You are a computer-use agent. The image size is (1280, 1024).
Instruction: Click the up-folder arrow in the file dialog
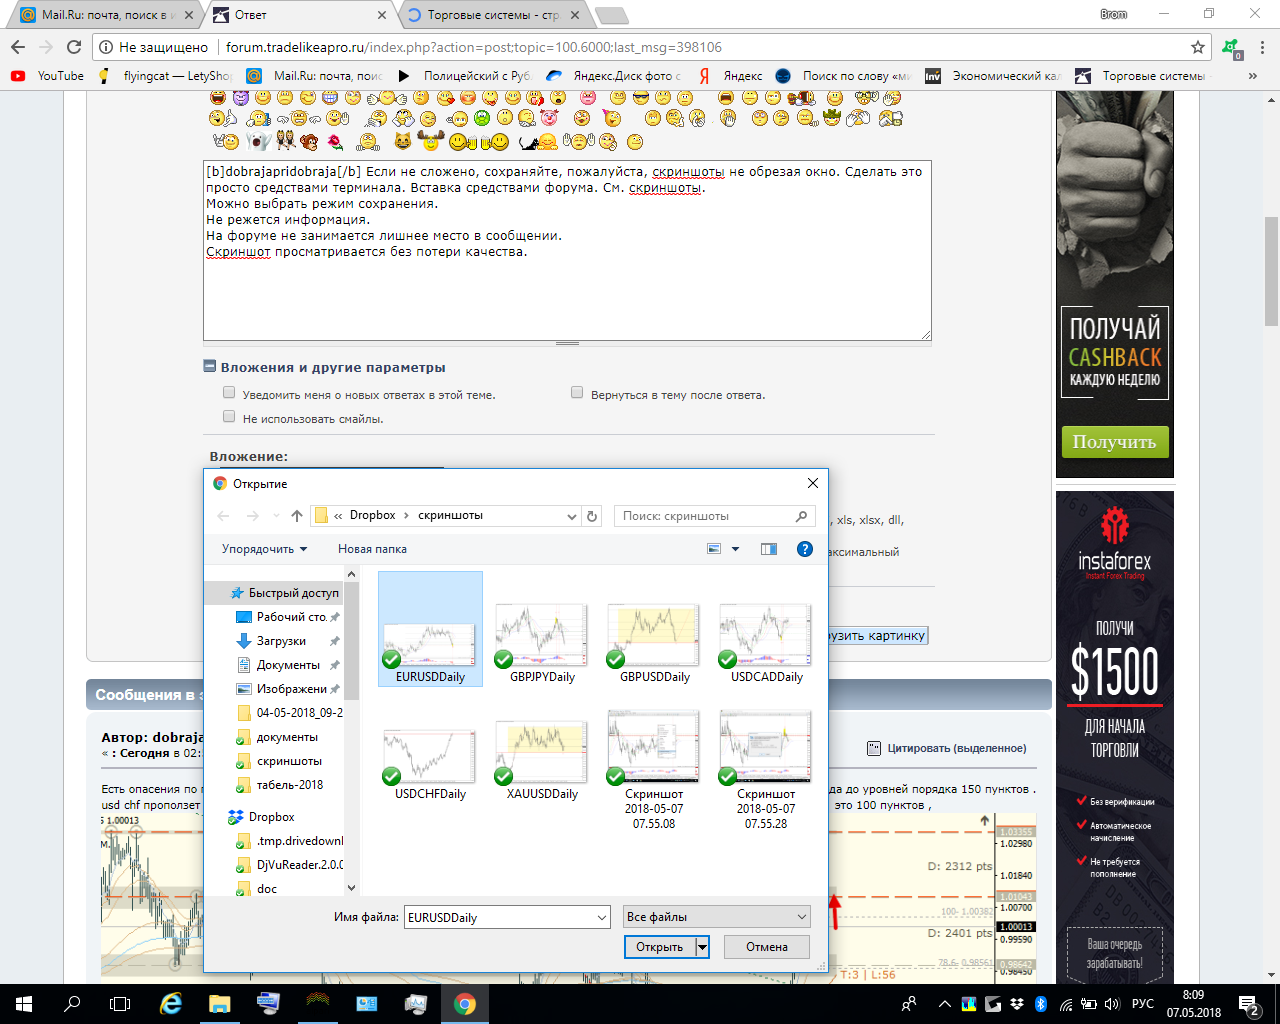297,516
